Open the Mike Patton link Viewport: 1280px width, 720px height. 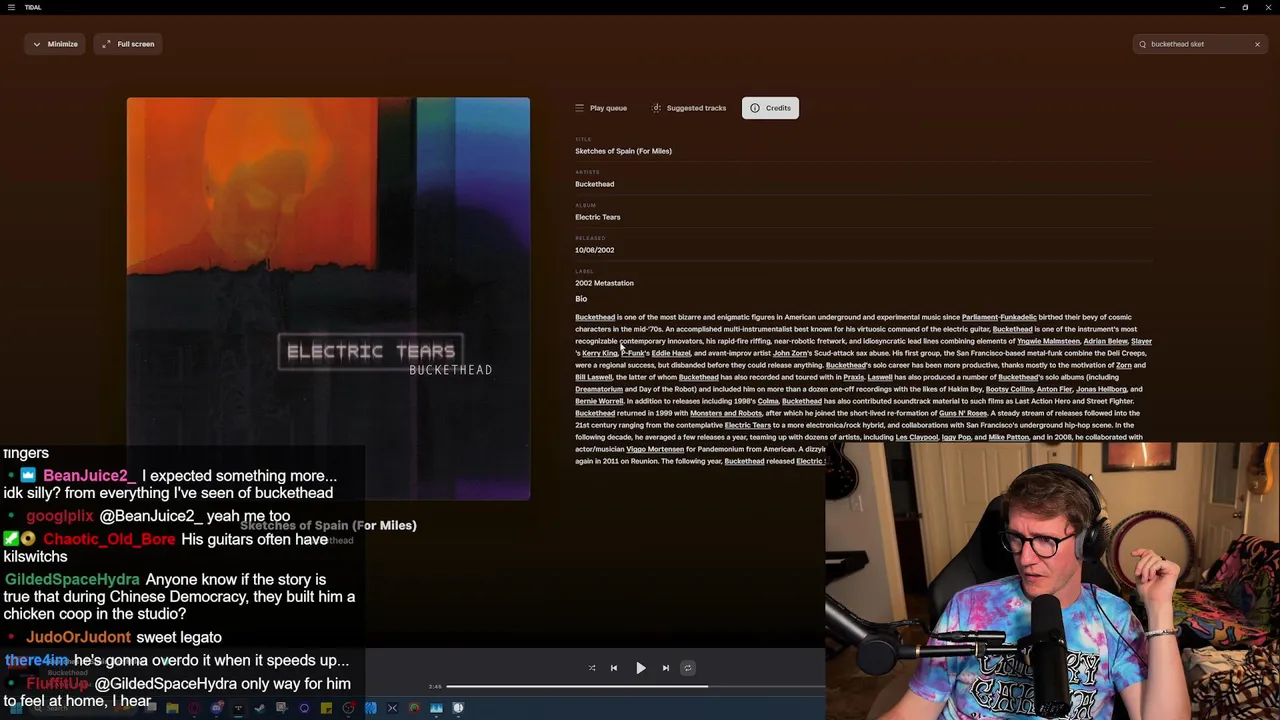(1008, 437)
